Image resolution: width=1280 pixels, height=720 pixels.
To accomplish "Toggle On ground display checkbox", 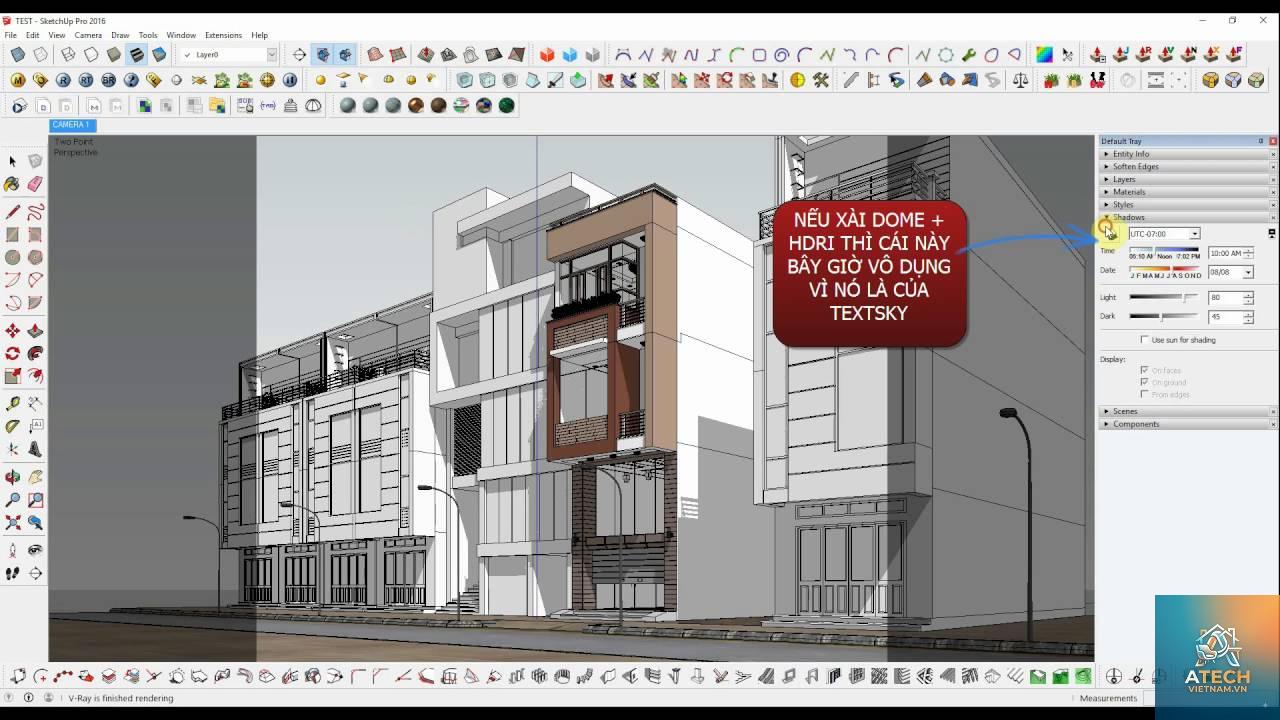I will click(x=1145, y=382).
